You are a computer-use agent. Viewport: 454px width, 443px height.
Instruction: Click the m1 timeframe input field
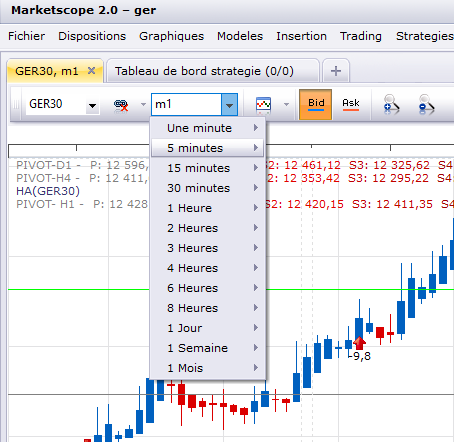pos(187,104)
